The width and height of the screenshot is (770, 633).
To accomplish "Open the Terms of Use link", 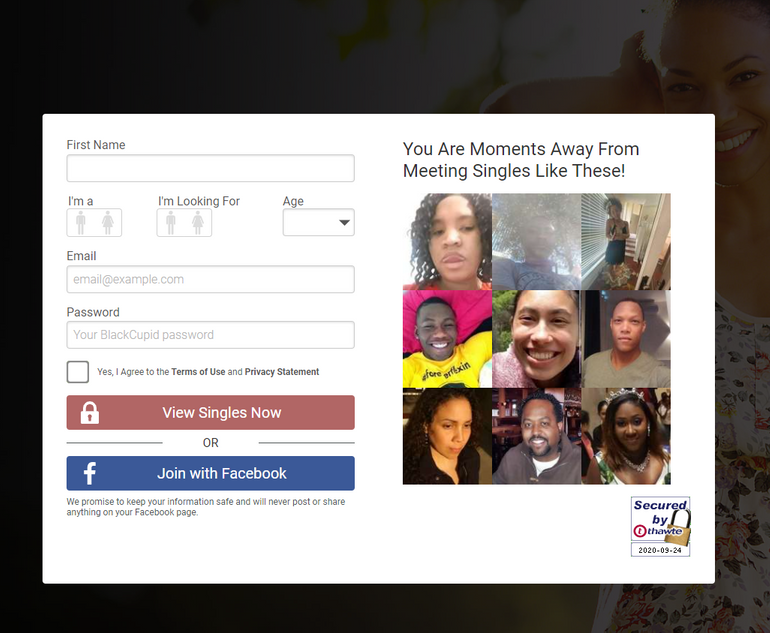I will pyautogui.click(x=198, y=372).
